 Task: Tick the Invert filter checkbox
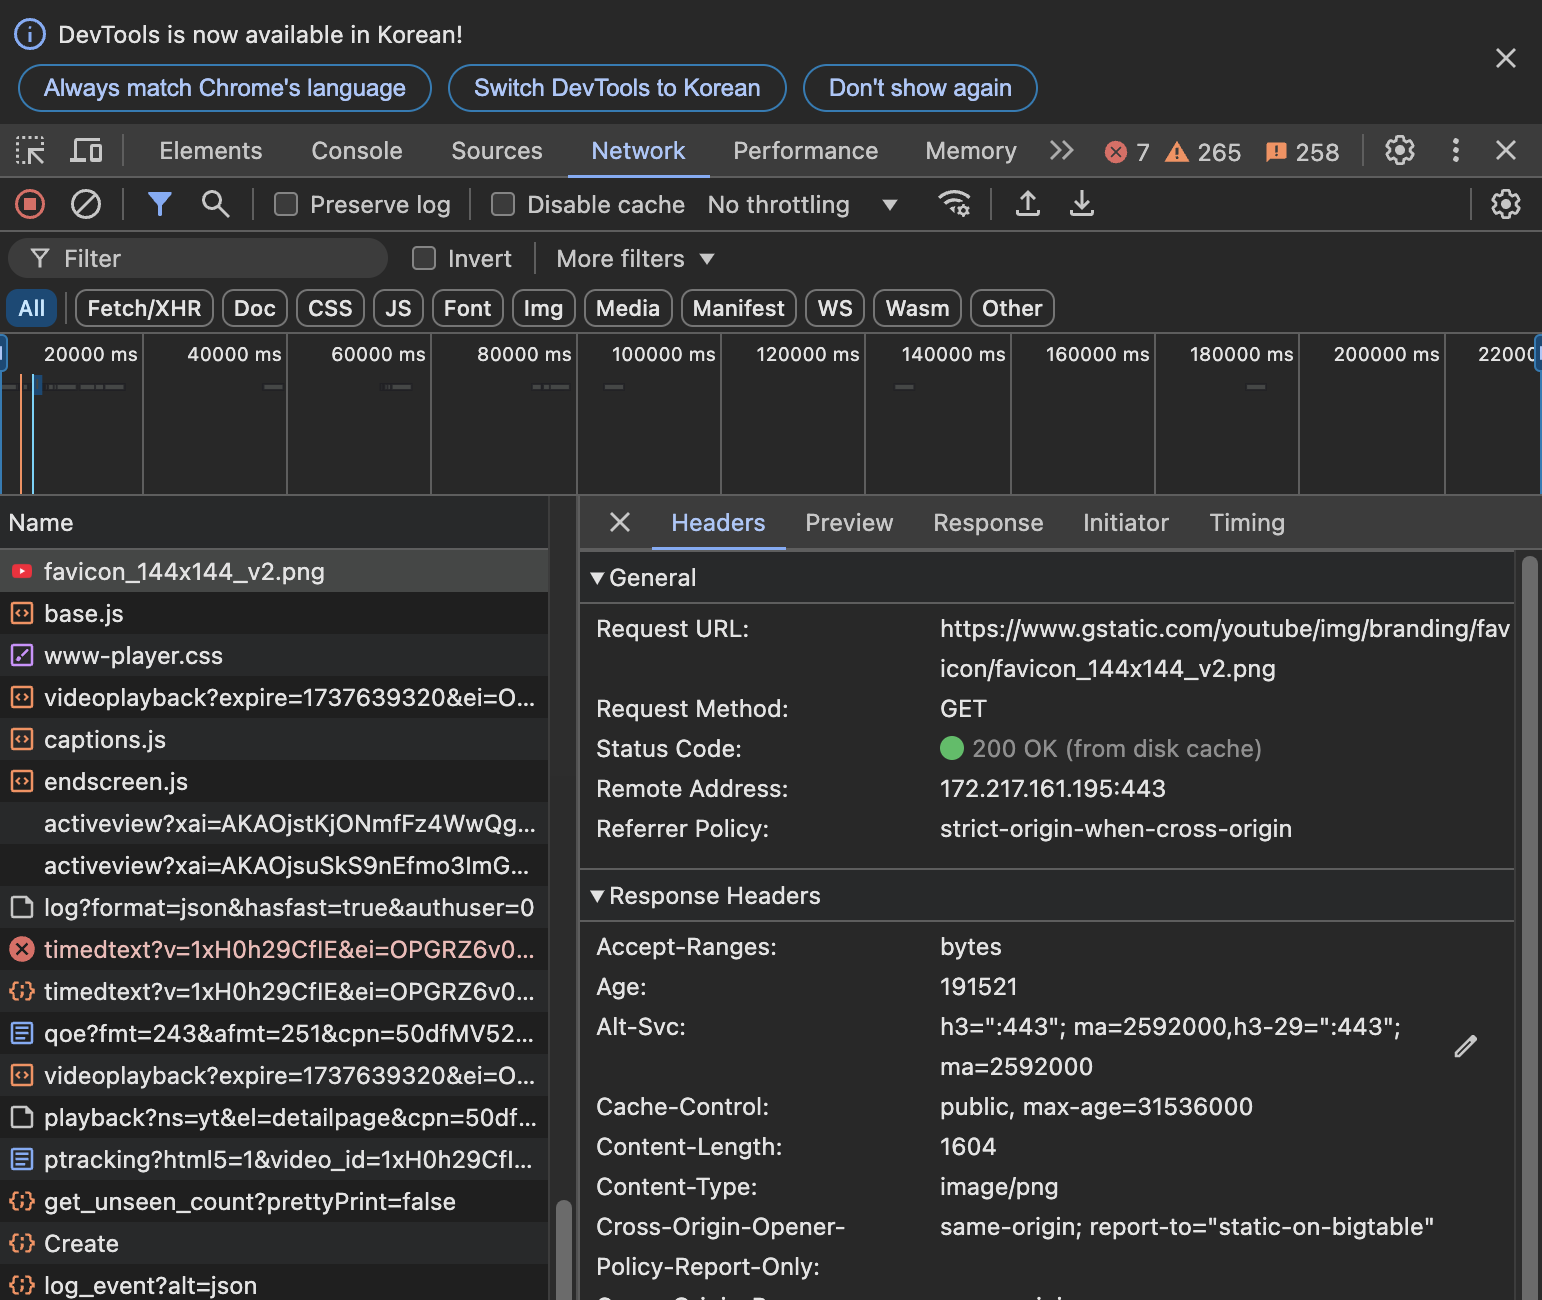425,259
